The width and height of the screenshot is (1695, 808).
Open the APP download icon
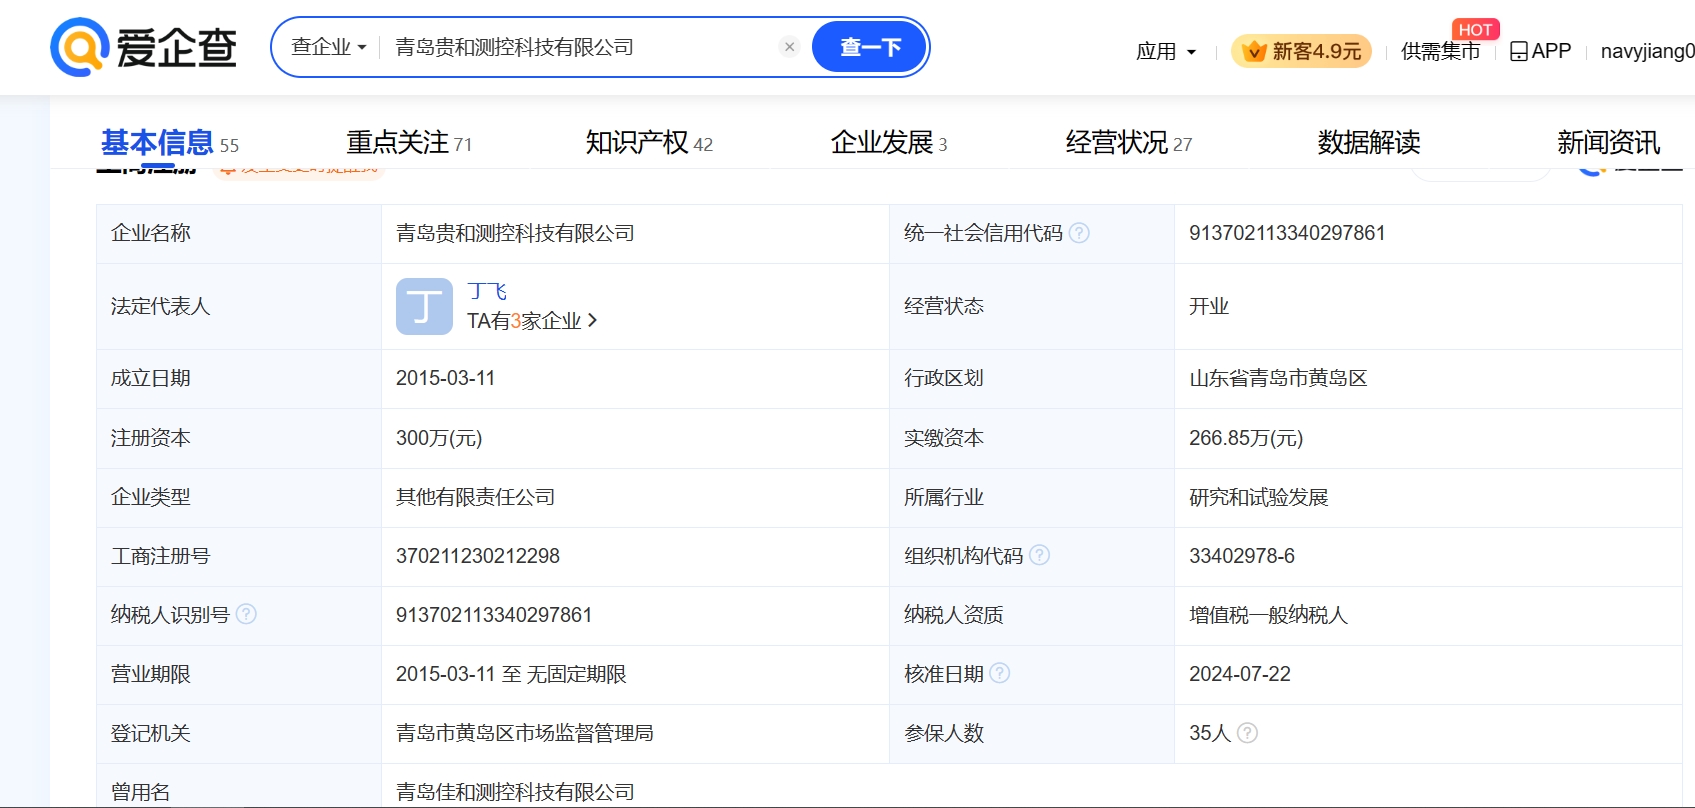[x=1518, y=51]
